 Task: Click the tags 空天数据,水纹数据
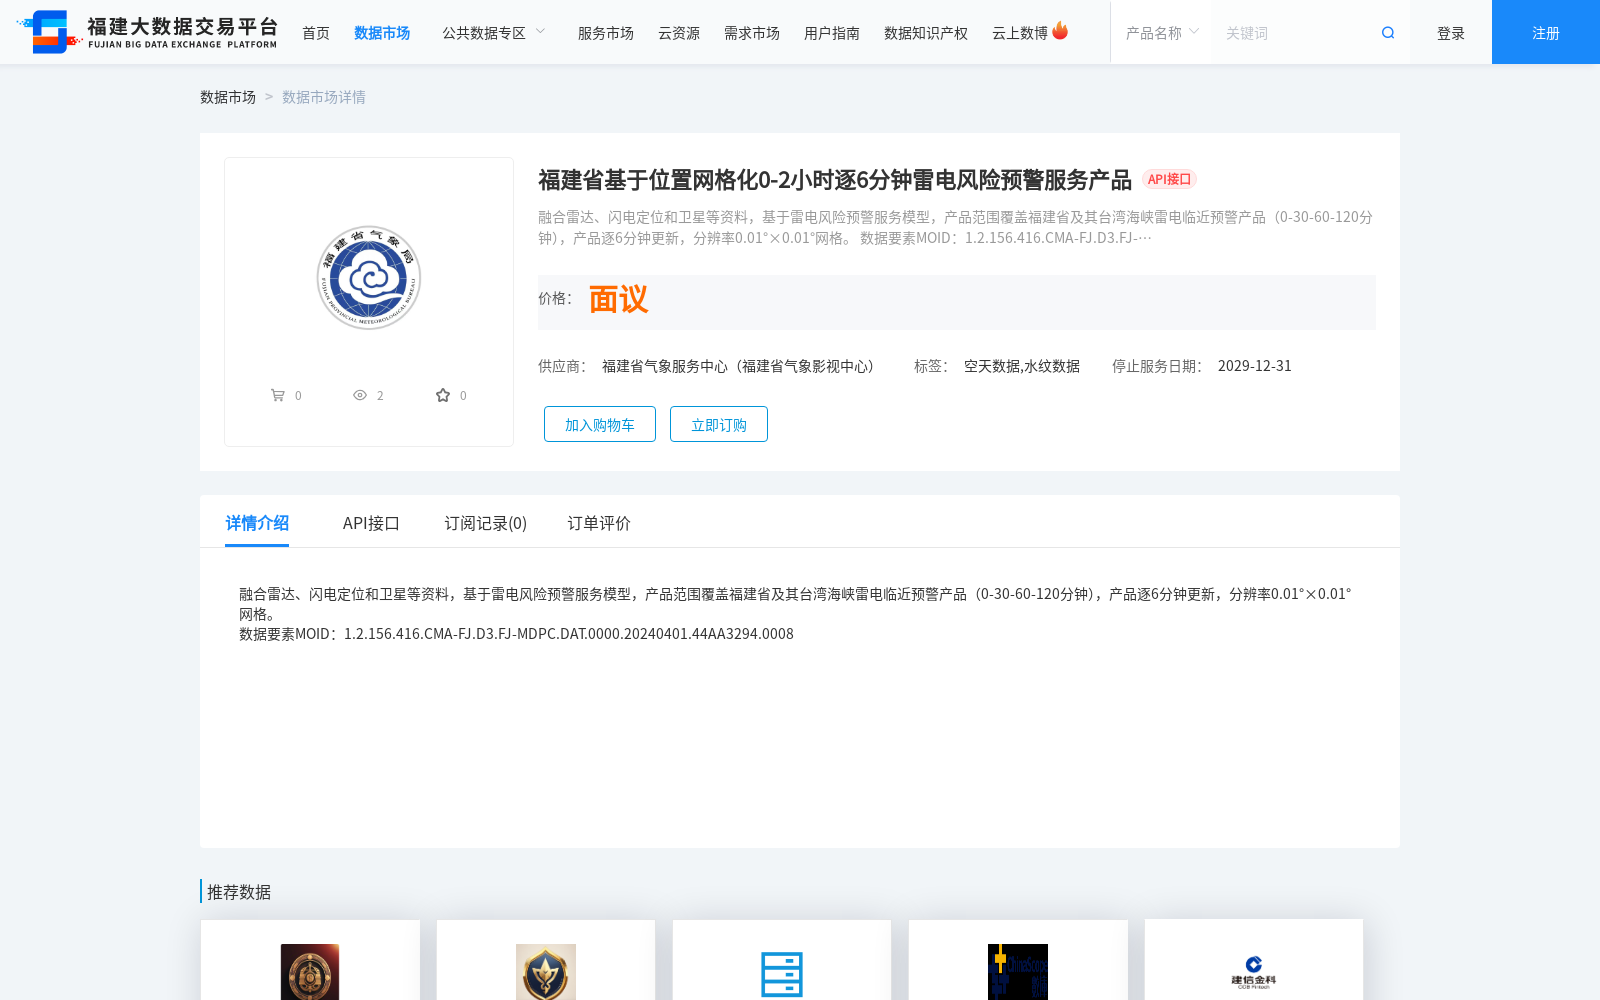[1022, 366]
